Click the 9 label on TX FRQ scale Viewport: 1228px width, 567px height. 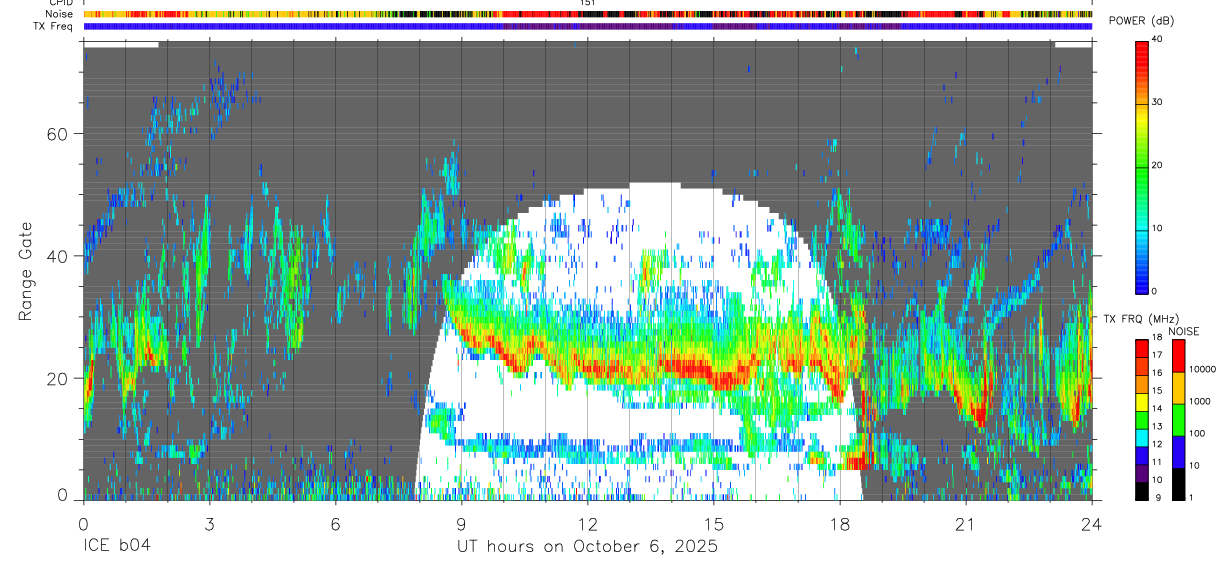1158,498
